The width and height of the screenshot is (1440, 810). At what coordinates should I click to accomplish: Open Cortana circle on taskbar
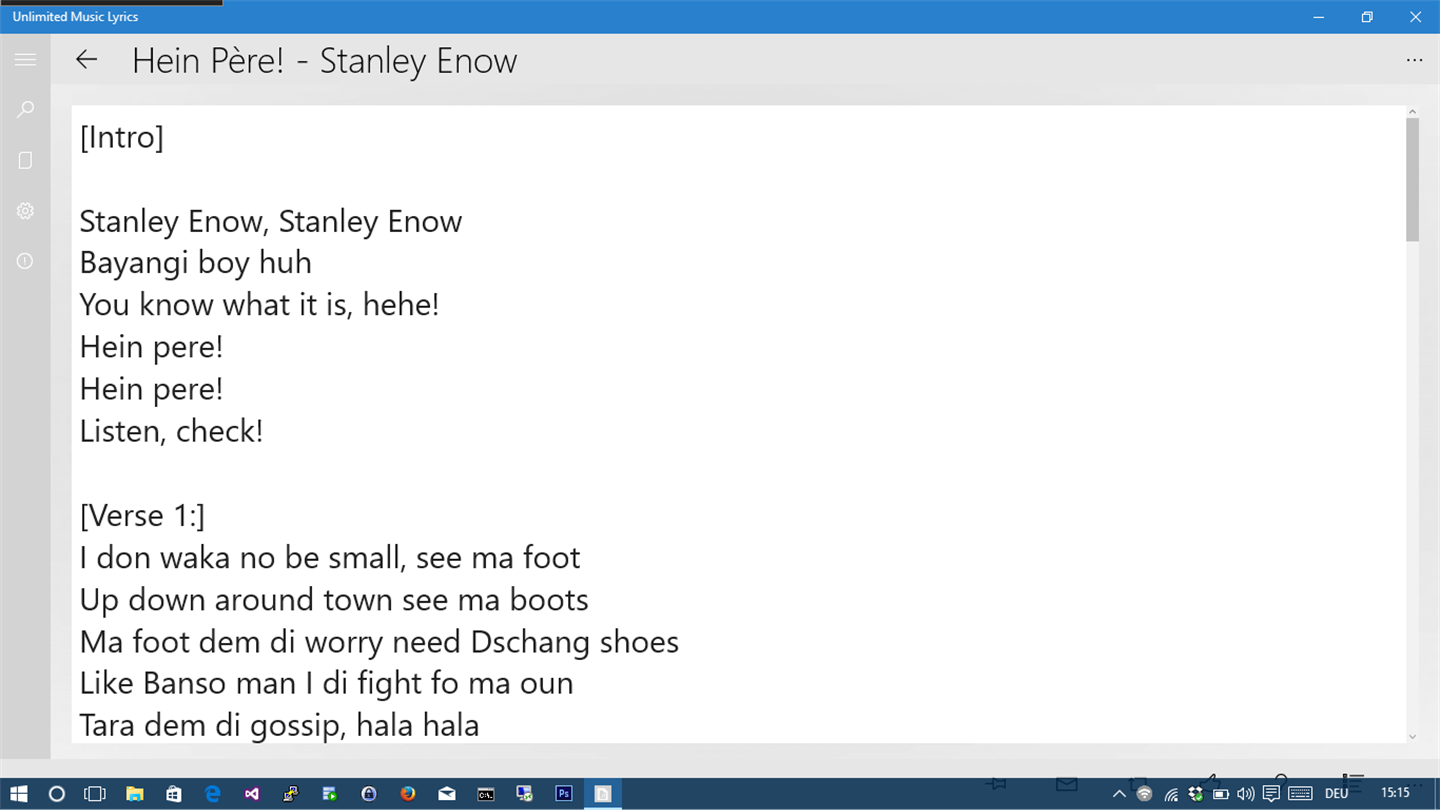57,794
